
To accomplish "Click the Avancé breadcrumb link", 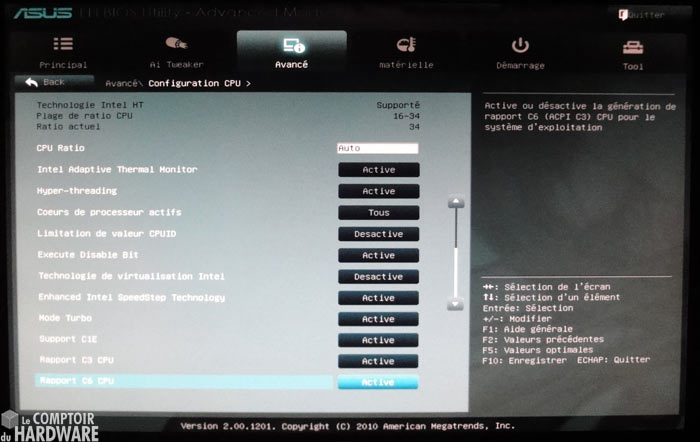I will point(121,83).
